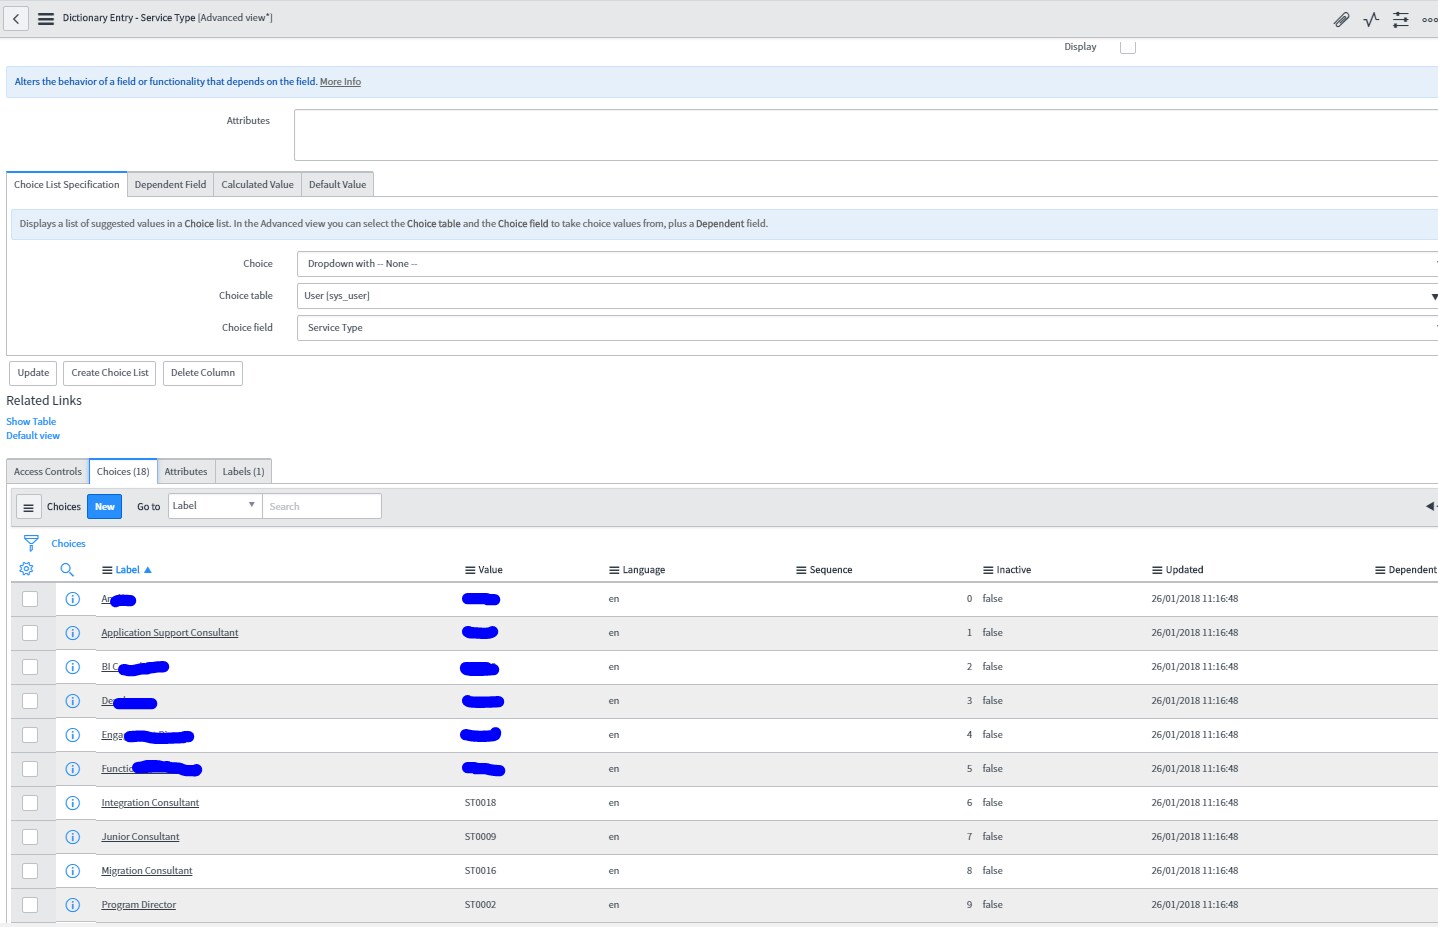Sort by the Label column header
The width and height of the screenshot is (1438, 927).
(x=127, y=570)
